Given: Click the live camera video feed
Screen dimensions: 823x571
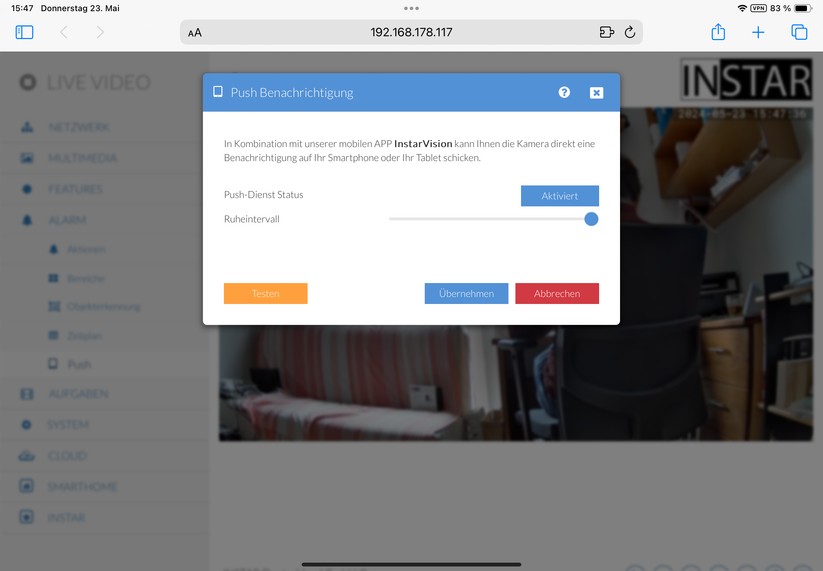Looking at the screenshot, I should 515,274.
